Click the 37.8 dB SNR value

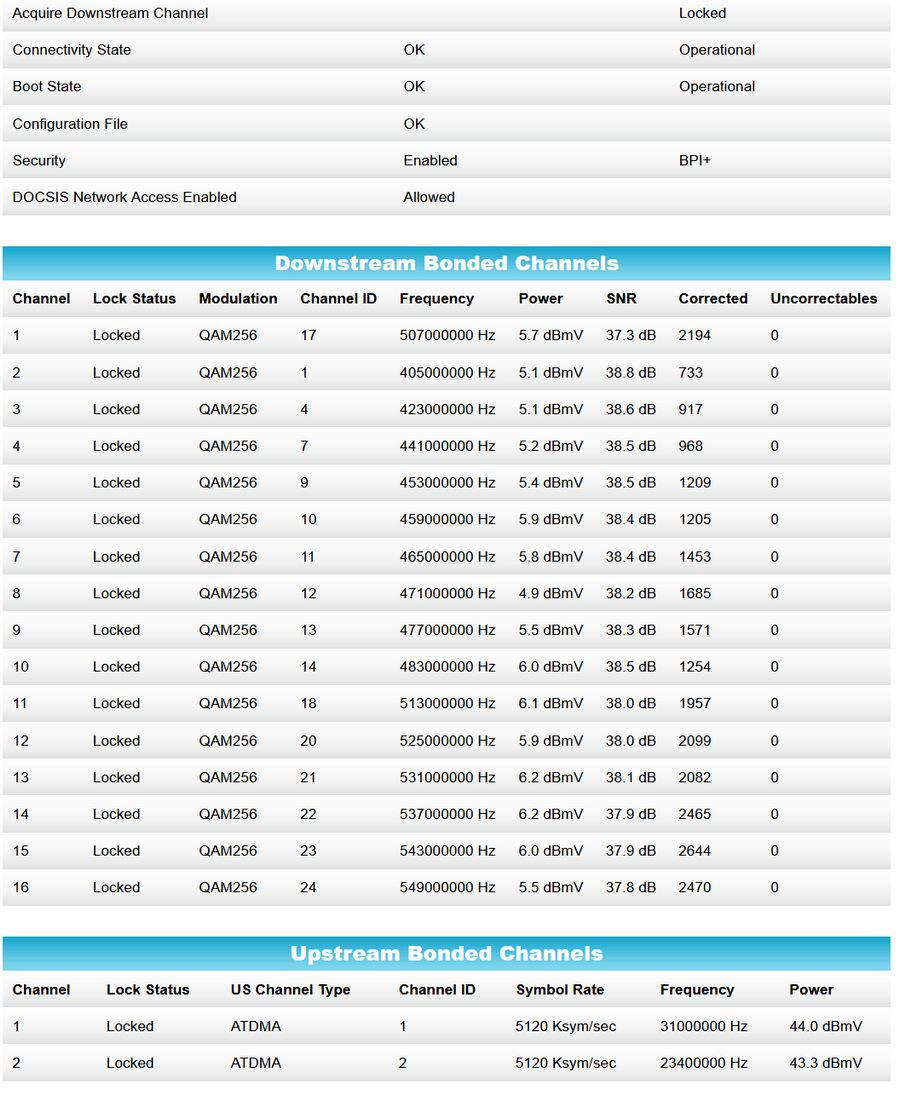(x=631, y=888)
